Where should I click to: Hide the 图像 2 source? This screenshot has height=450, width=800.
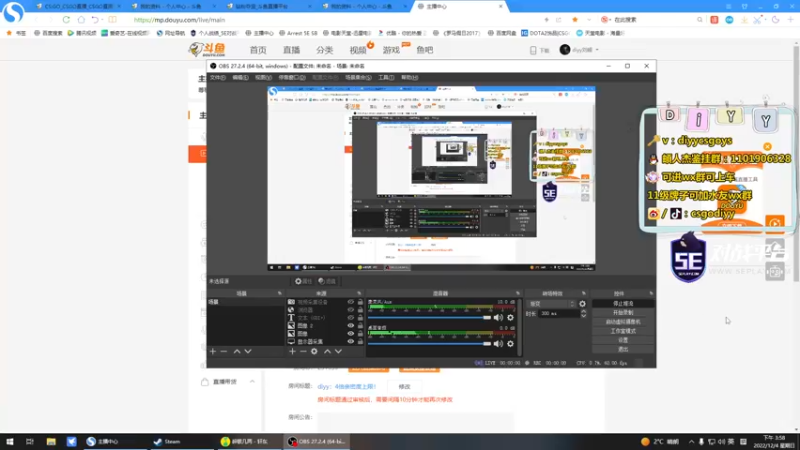pyautogui.click(x=351, y=326)
